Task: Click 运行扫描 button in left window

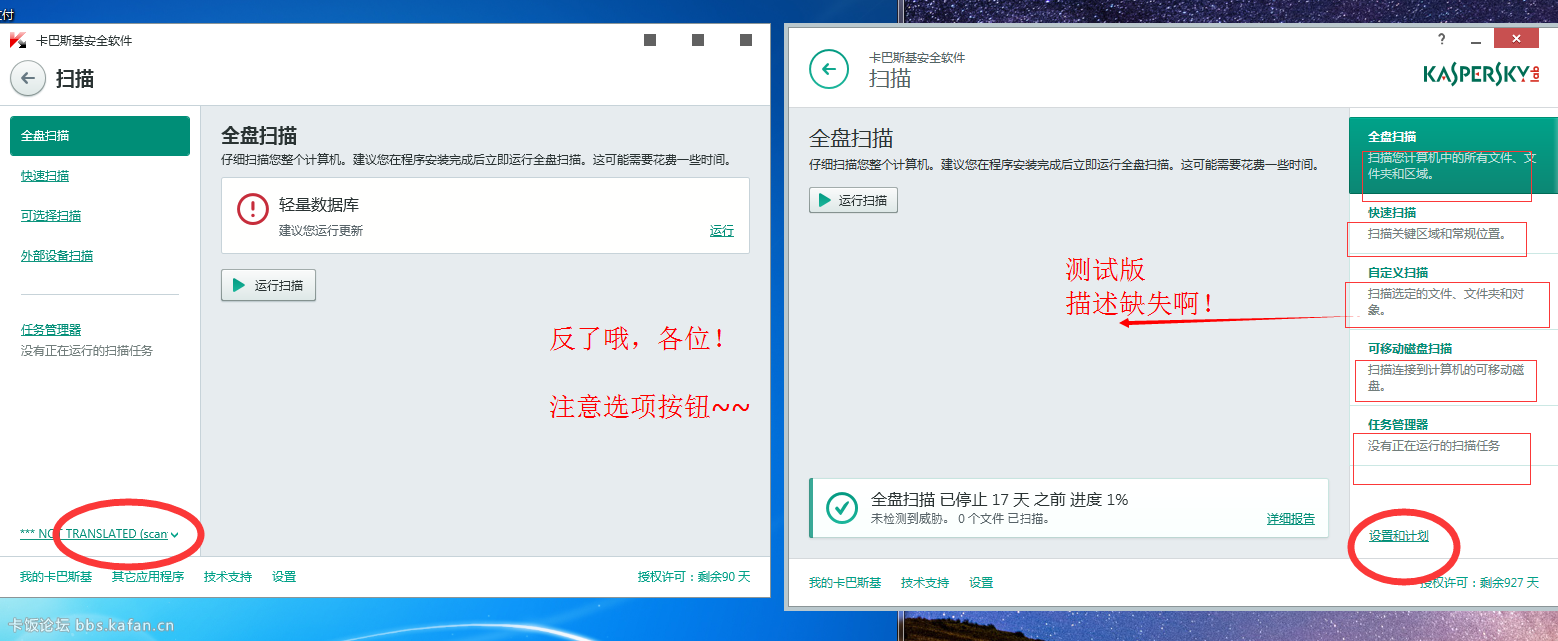Action: click(x=269, y=285)
